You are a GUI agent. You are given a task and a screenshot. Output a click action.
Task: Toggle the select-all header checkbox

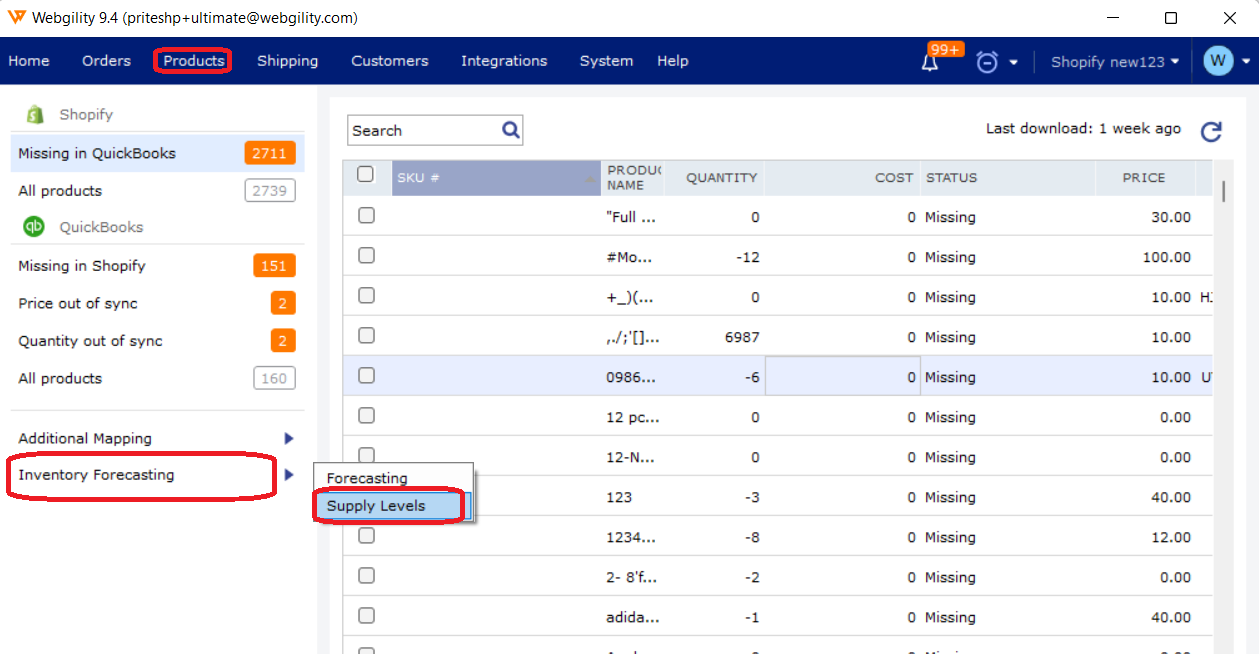(x=366, y=174)
